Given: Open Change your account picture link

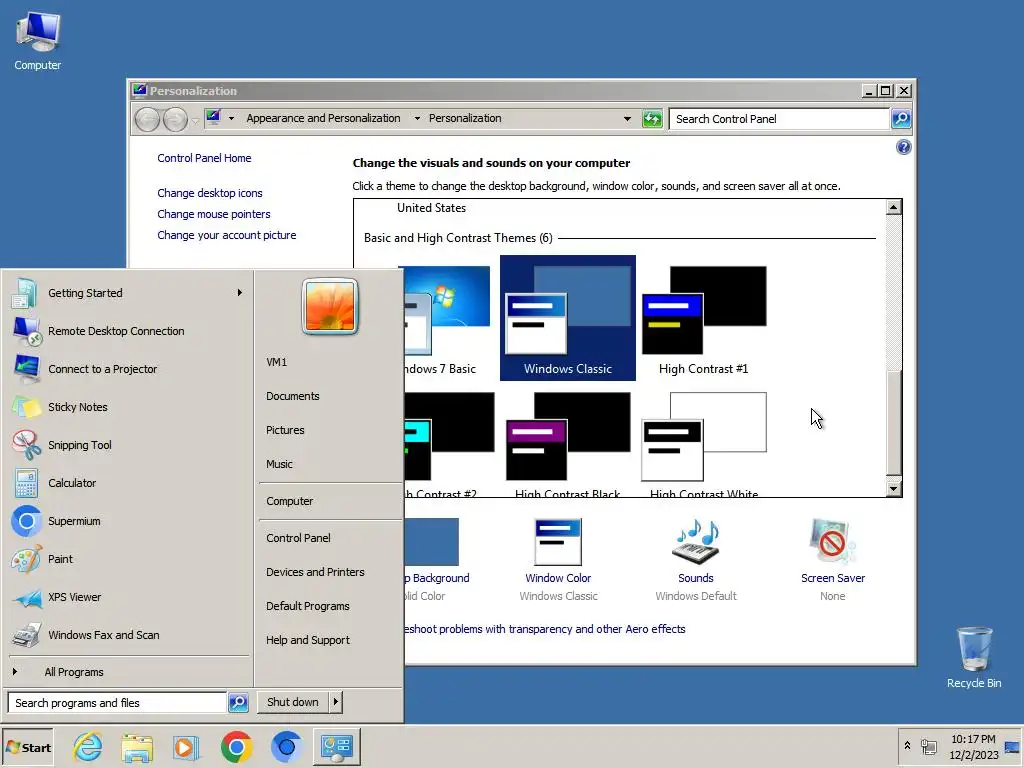Looking at the screenshot, I should click(227, 235).
